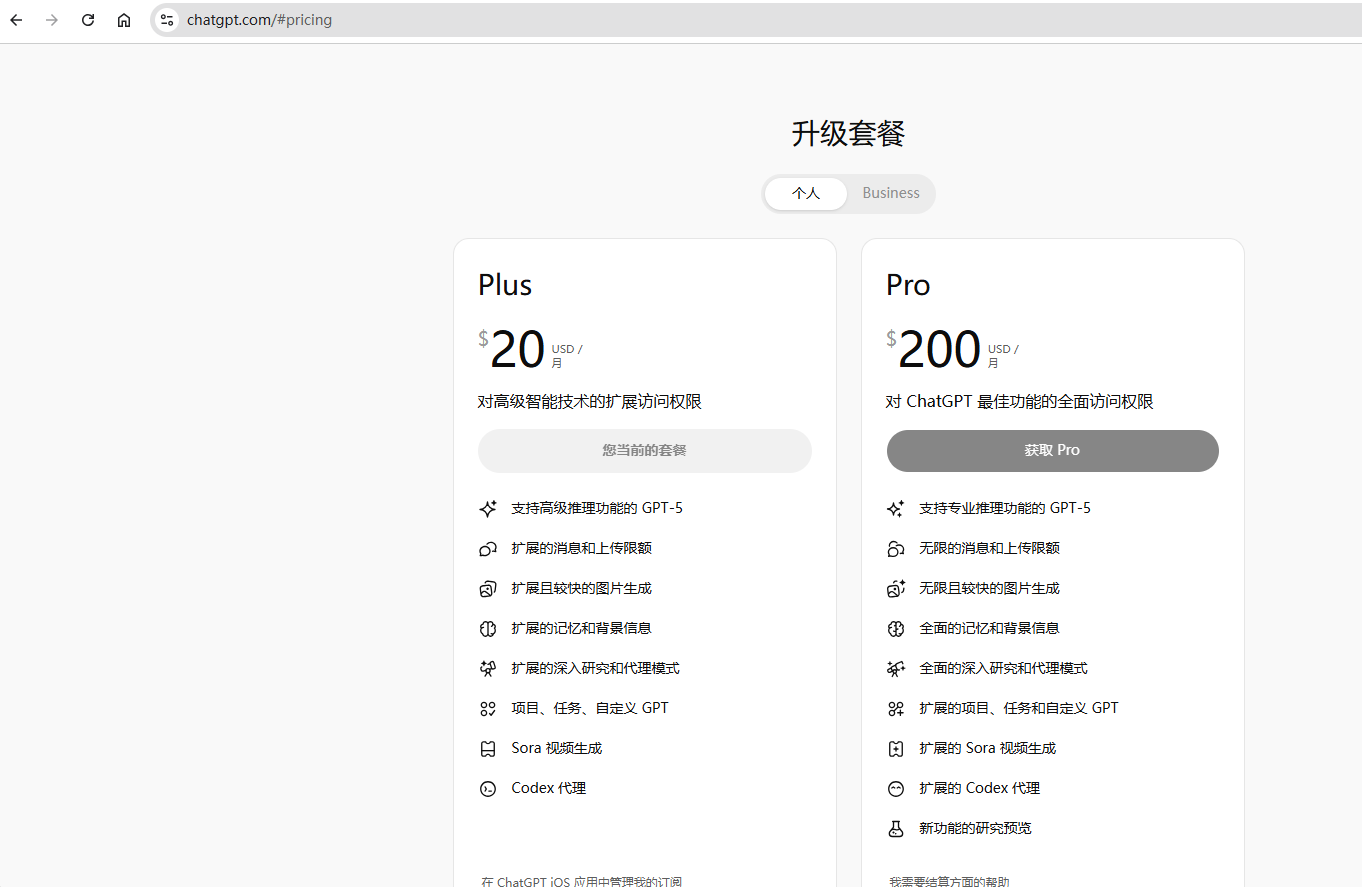This screenshot has height=887, width=1362.
Task: Click icon beside 扩展的 Sora 视频生成
Action: pos(896,749)
